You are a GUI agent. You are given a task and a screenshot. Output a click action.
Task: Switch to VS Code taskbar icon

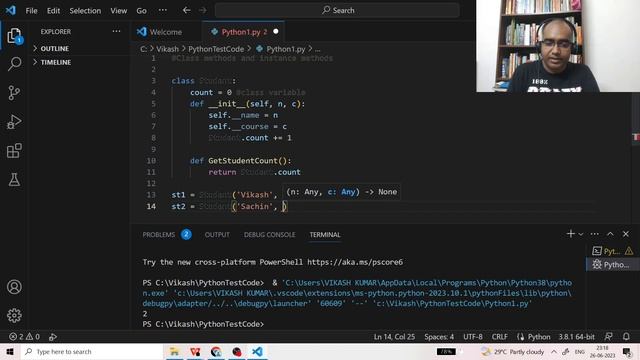[258, 351]
